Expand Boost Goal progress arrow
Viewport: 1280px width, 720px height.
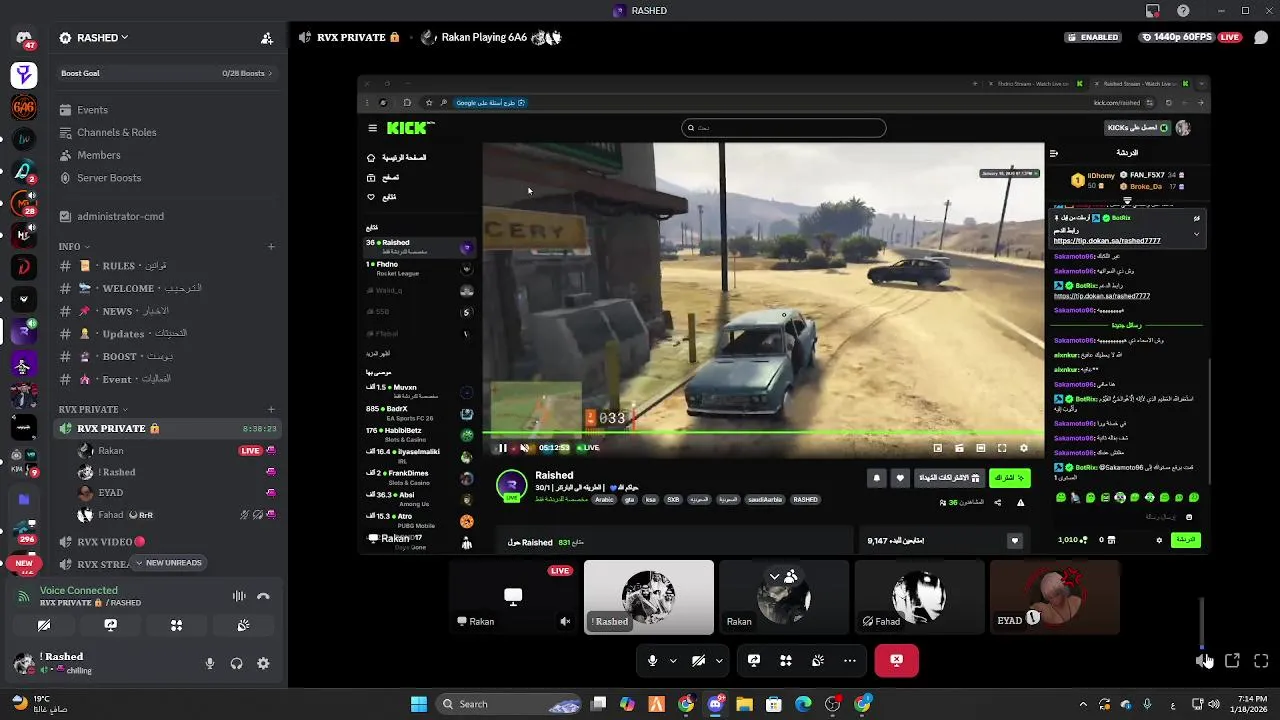click(270, 73)
